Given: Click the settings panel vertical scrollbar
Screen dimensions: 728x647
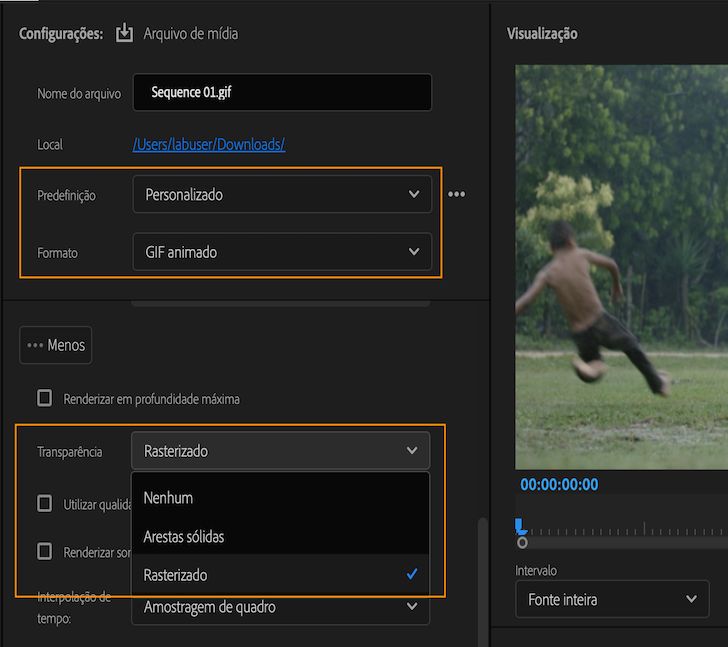Looking at the screenshot, I should tap(482, 580).
